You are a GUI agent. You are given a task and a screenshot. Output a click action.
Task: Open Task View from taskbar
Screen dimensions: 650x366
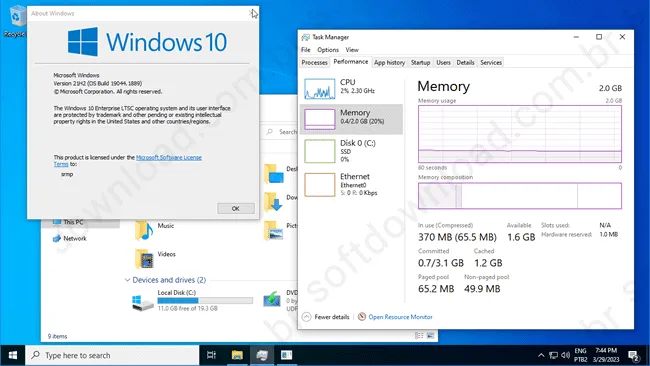pos(211,355)
